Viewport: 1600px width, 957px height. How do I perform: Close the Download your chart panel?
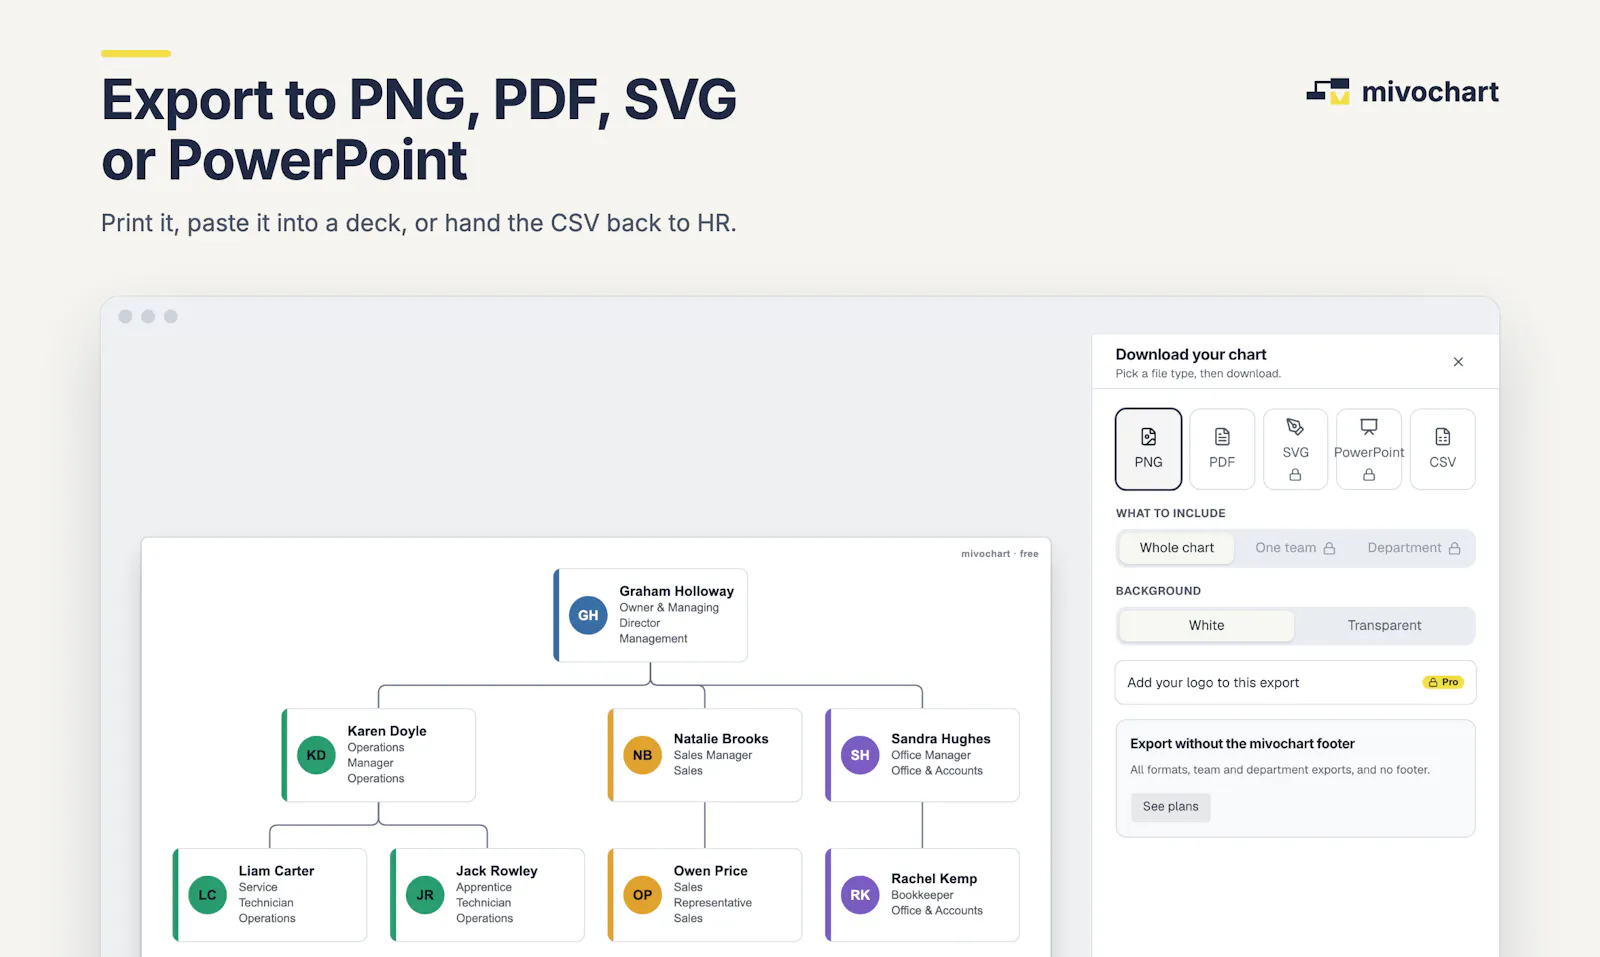tap(1458, 362)
